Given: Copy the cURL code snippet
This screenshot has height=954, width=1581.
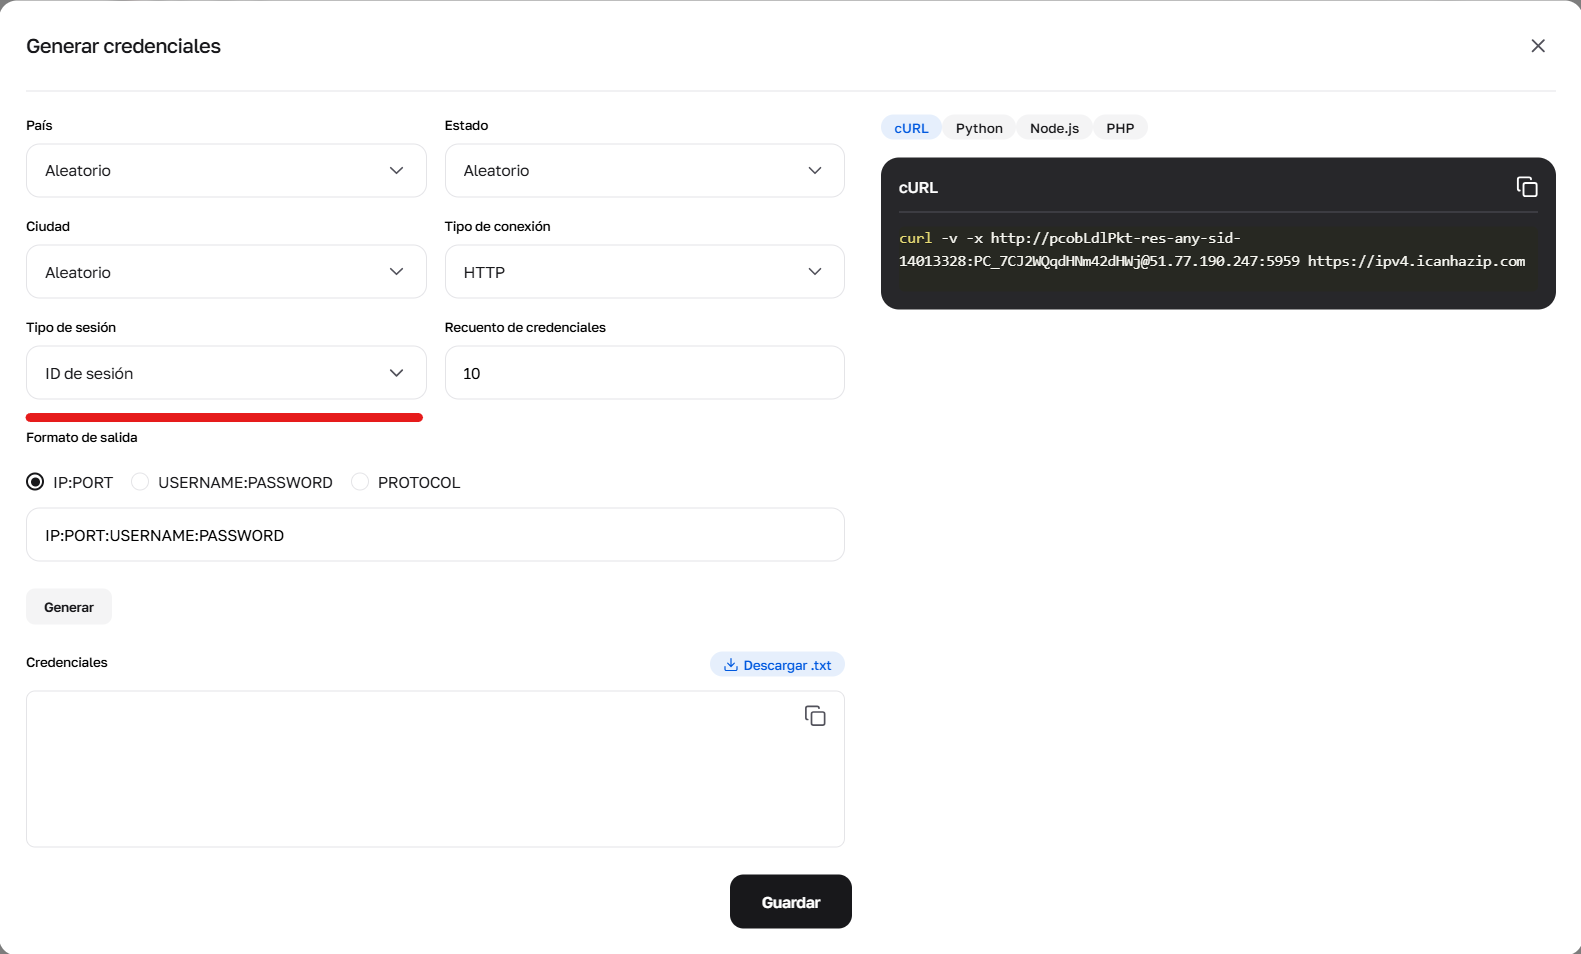Looking at the screenshot, I should (x=1526, y=187).
